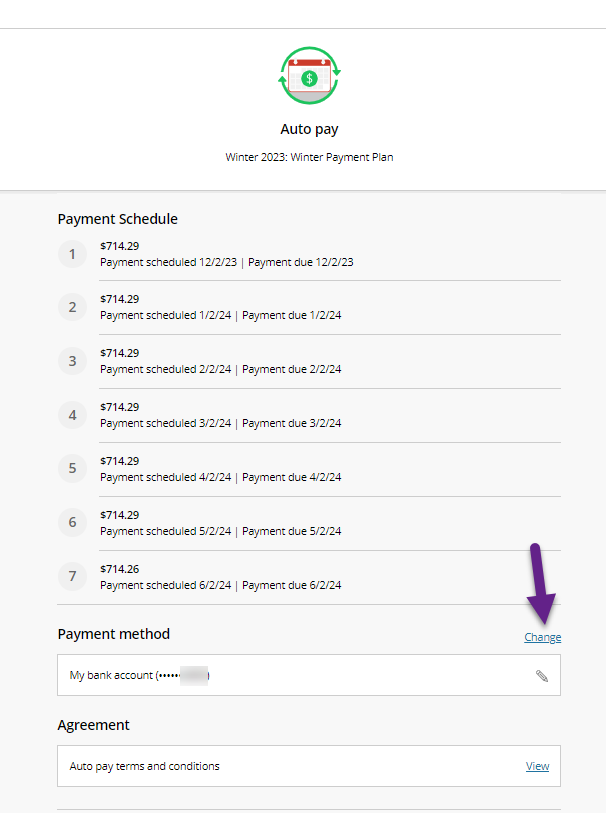Click the Auto pay calendar dollar icon
The height and width of the screenshot is (813, 606).
pyautogui.click(x=309, y=76)
